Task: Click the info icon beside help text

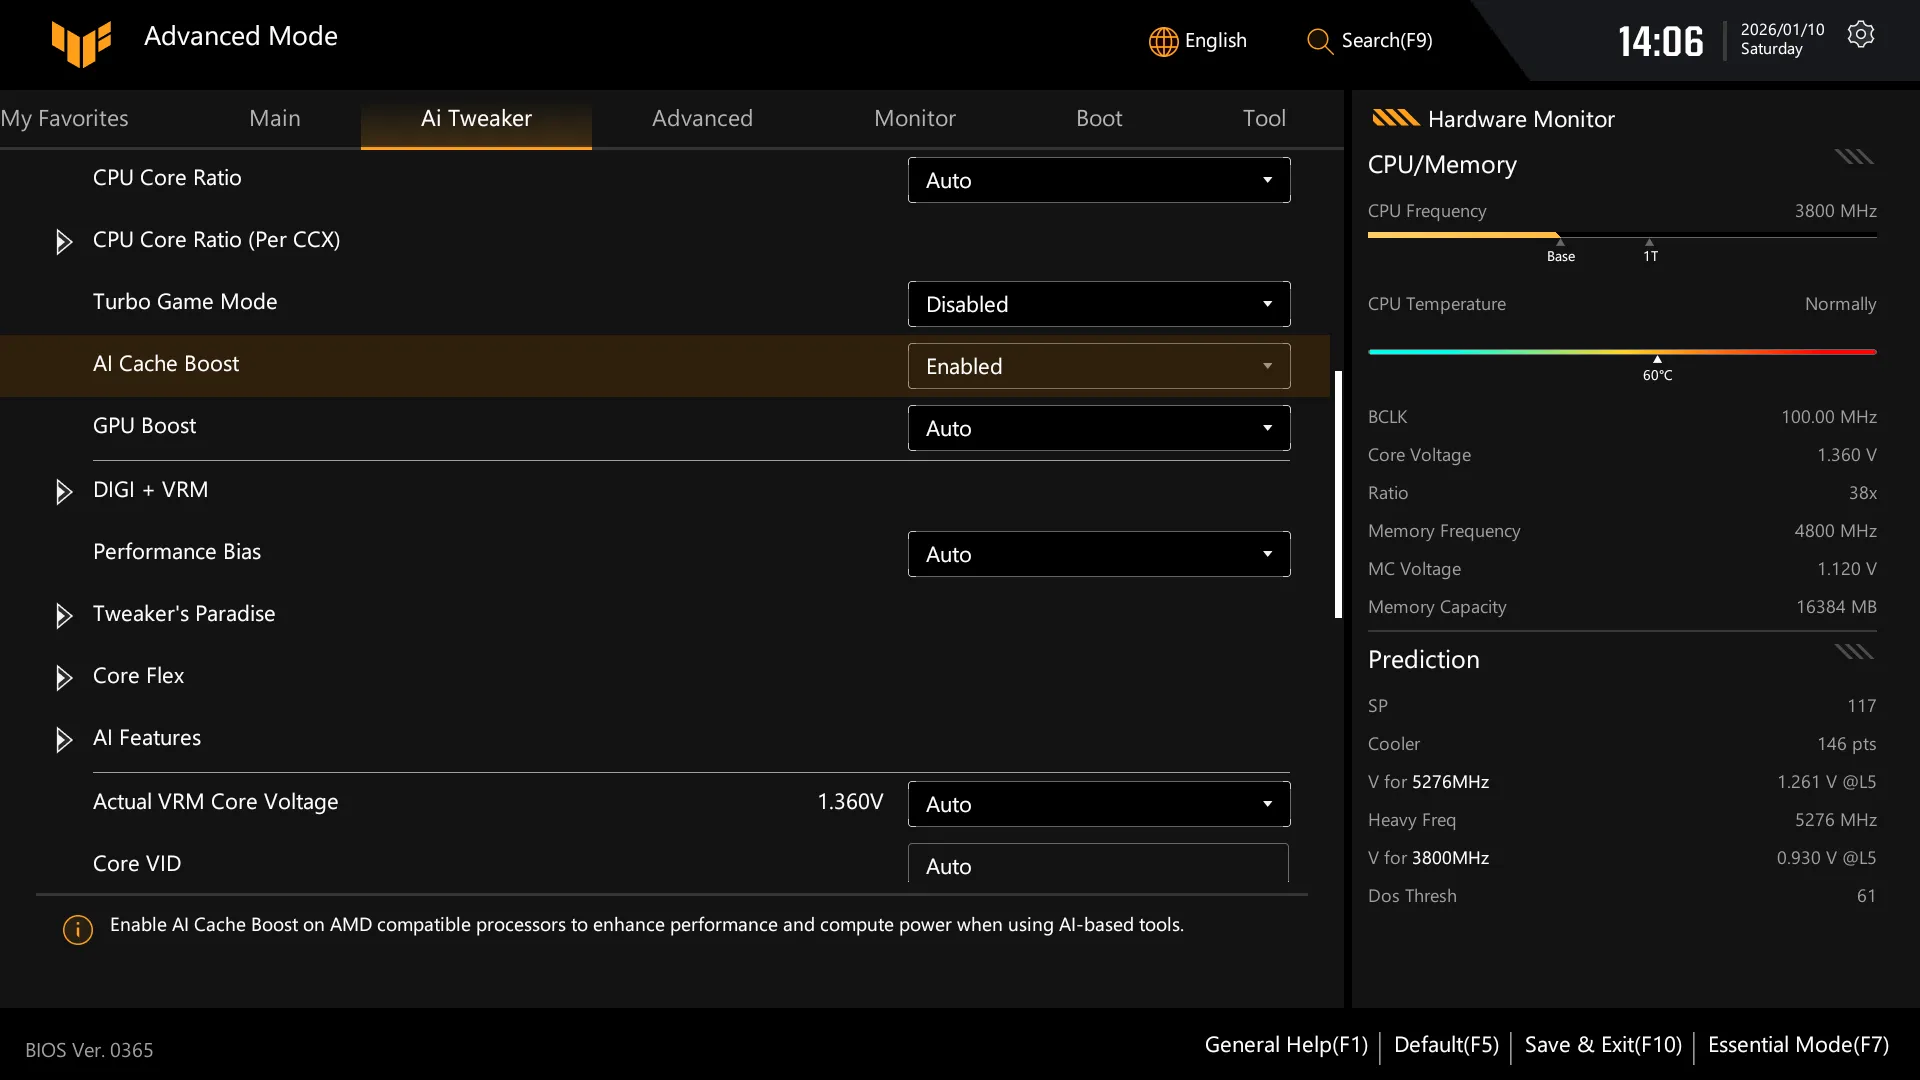Action: click(78, 930)
